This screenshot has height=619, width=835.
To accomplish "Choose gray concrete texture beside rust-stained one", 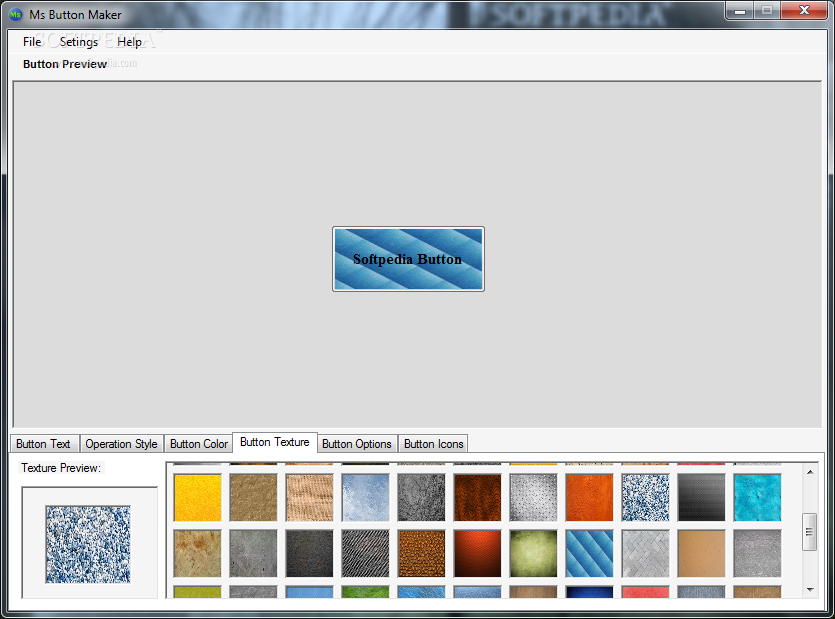I will [x=253, y=553].
